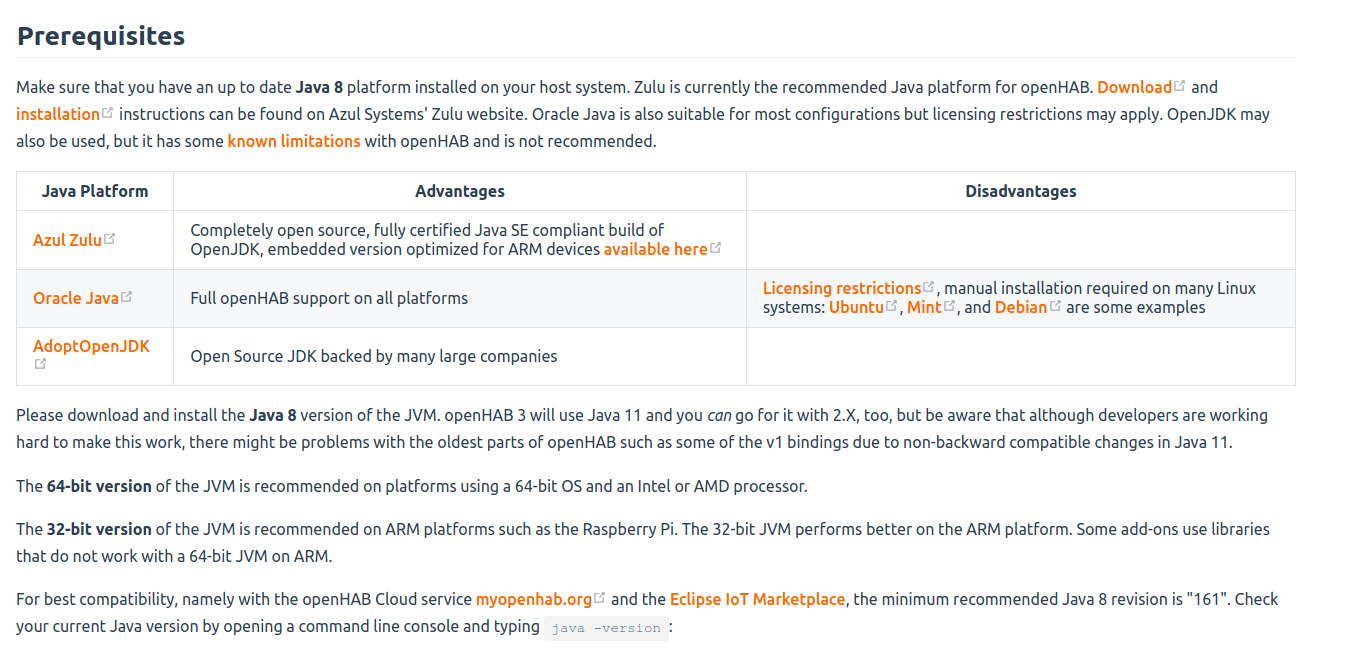Click the Java Platform column header
This screenshot has height=653, width=1360.
point(95,191)
